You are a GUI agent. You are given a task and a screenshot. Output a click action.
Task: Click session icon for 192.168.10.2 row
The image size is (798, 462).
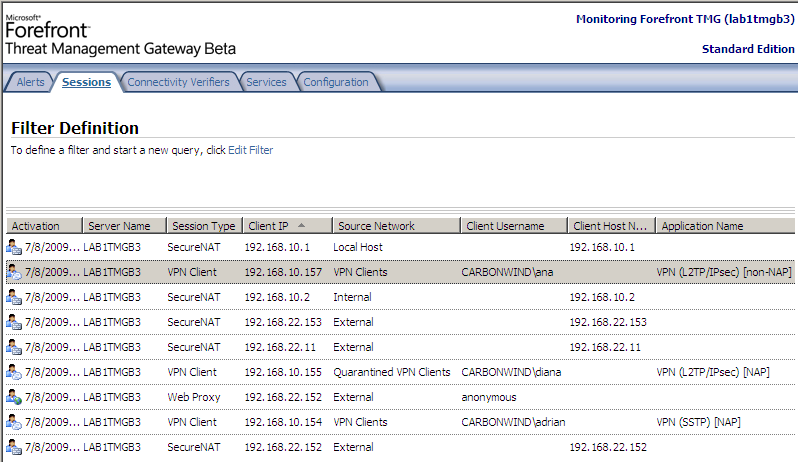click(x=14, y=297)
